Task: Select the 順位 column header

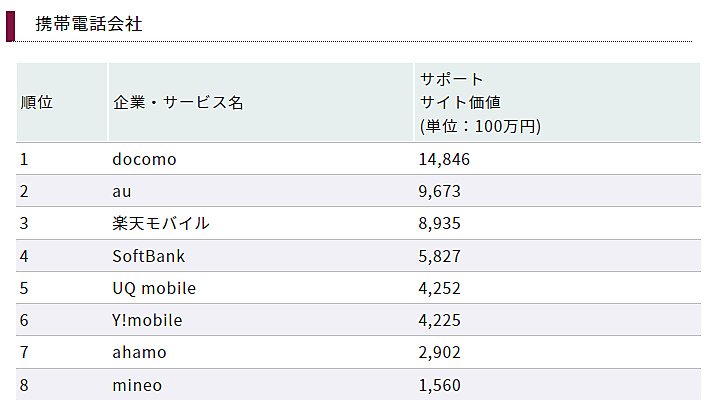Action: pyautogui.click(x=36, y=103)
